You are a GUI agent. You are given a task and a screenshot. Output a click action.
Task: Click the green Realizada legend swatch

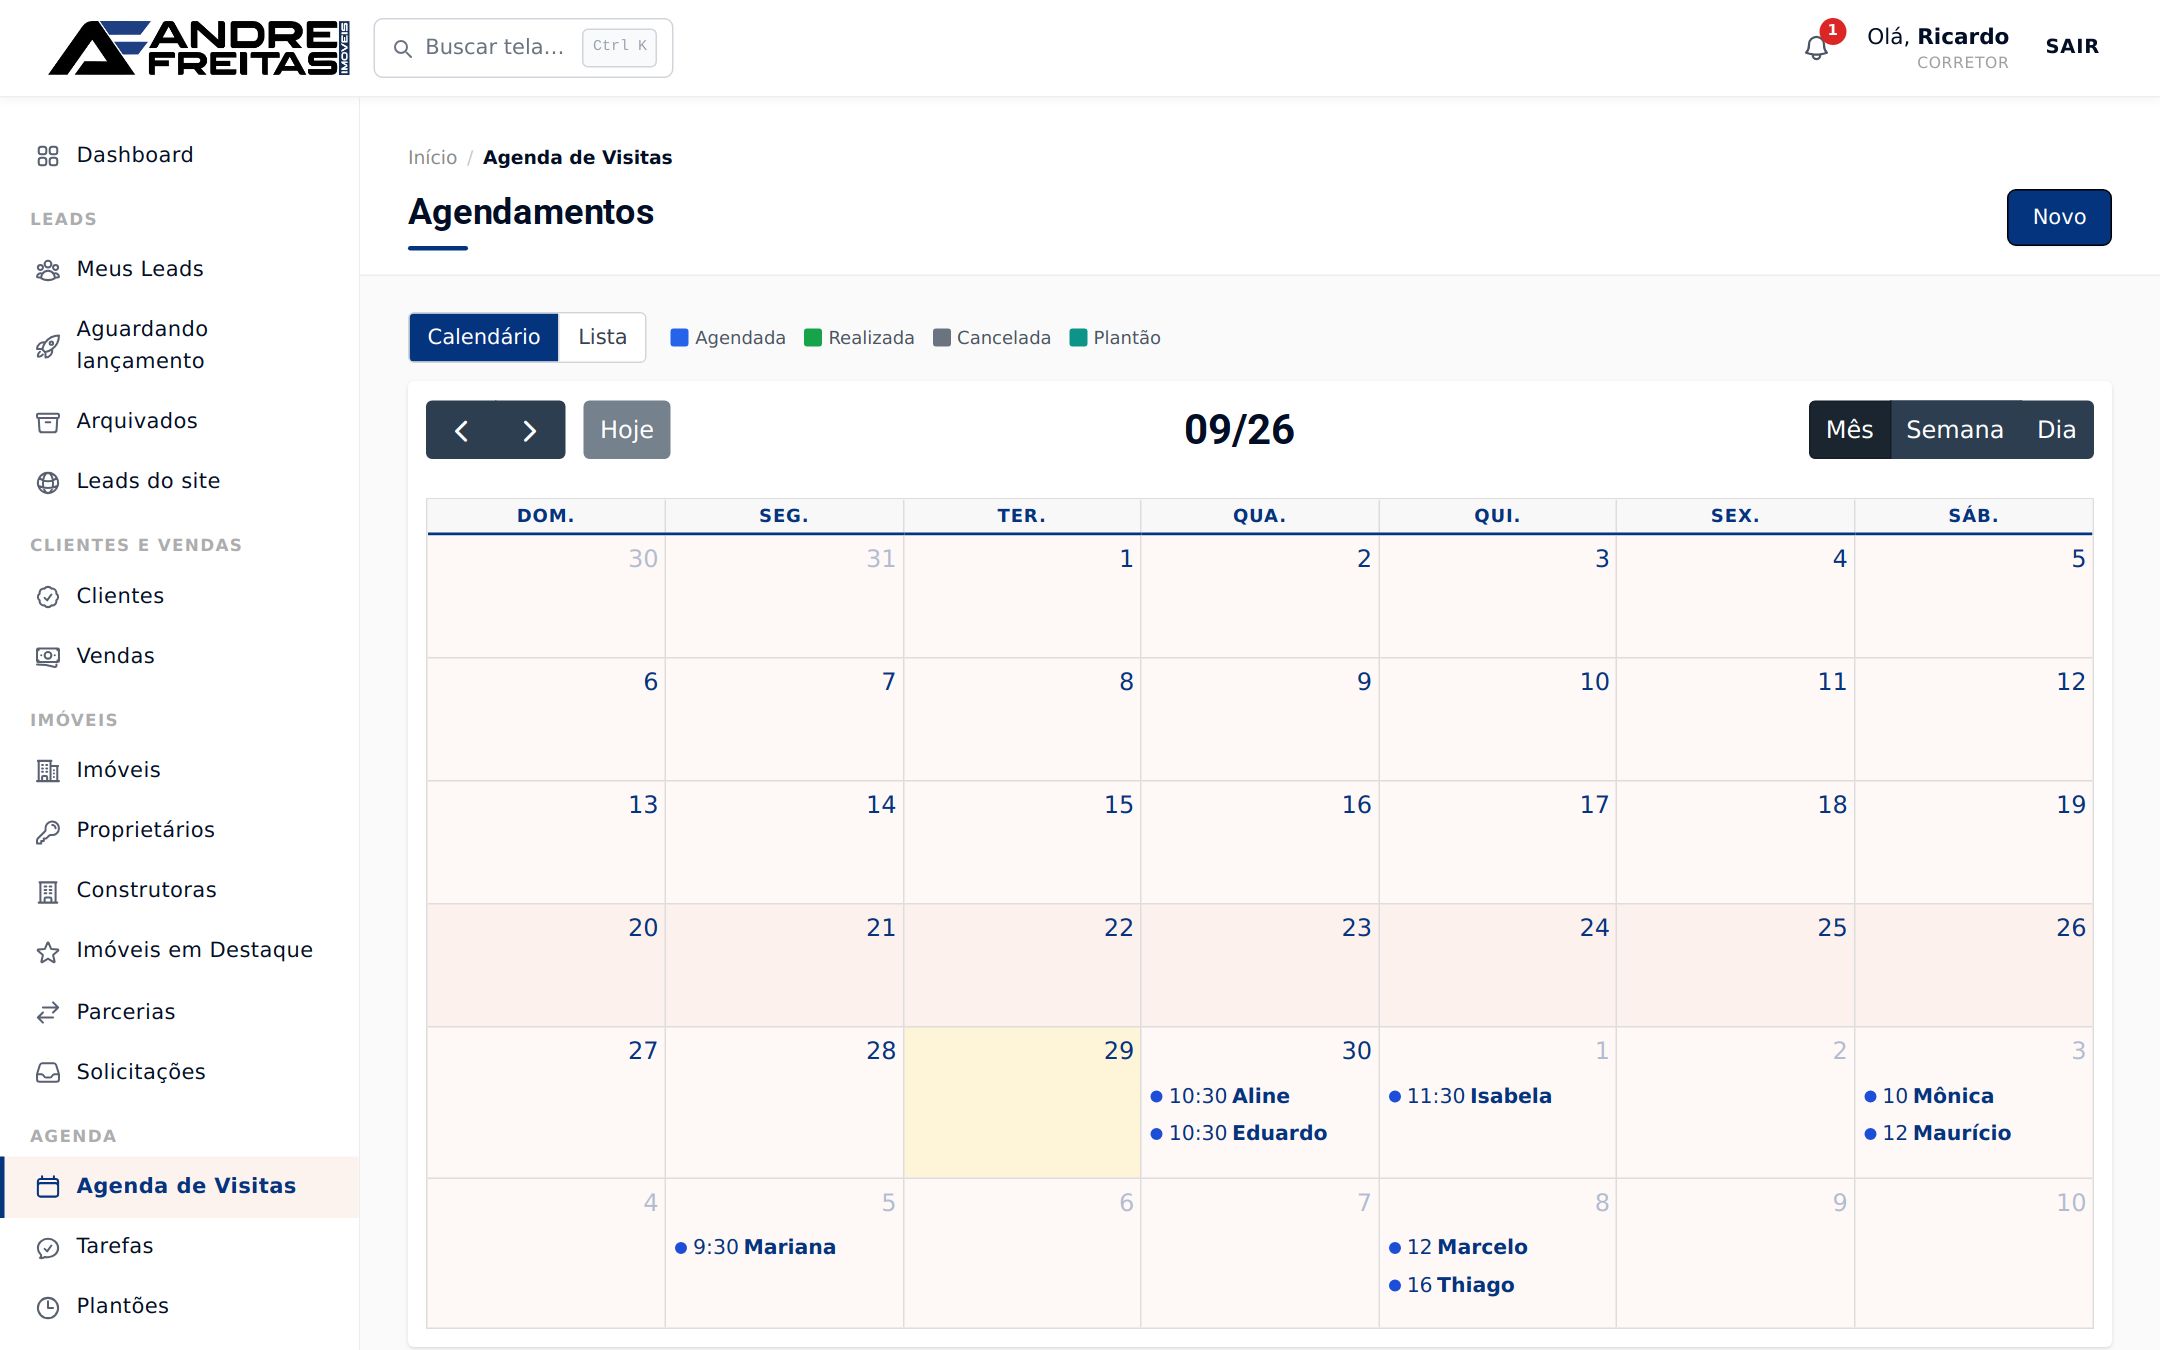coord(813,337)
